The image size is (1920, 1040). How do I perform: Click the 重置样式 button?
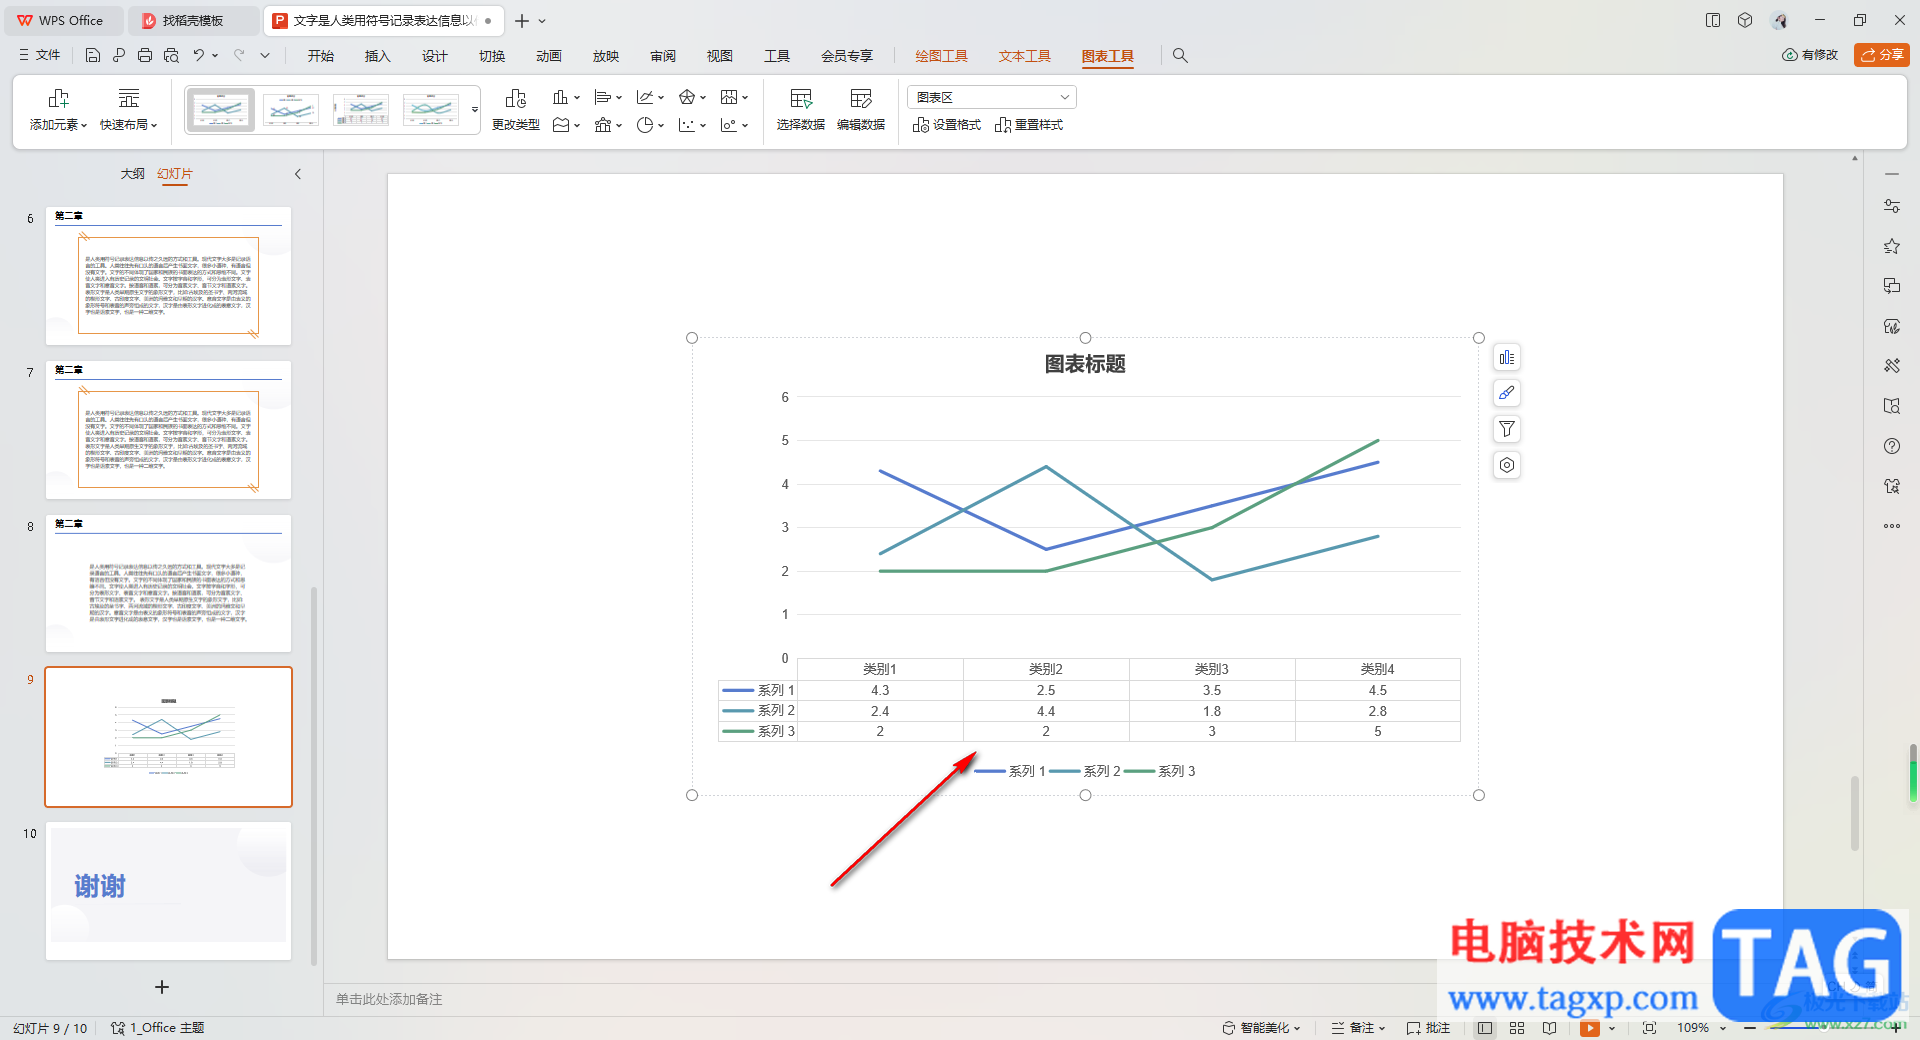pos(1029,125)
